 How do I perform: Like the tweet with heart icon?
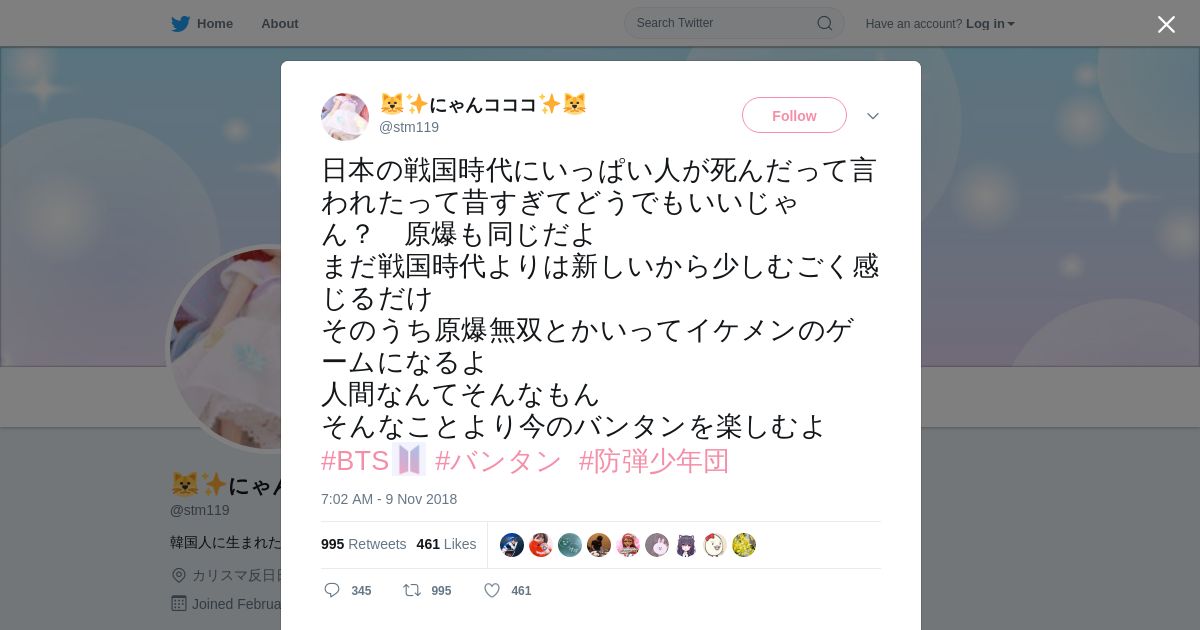tap(492, 590)
